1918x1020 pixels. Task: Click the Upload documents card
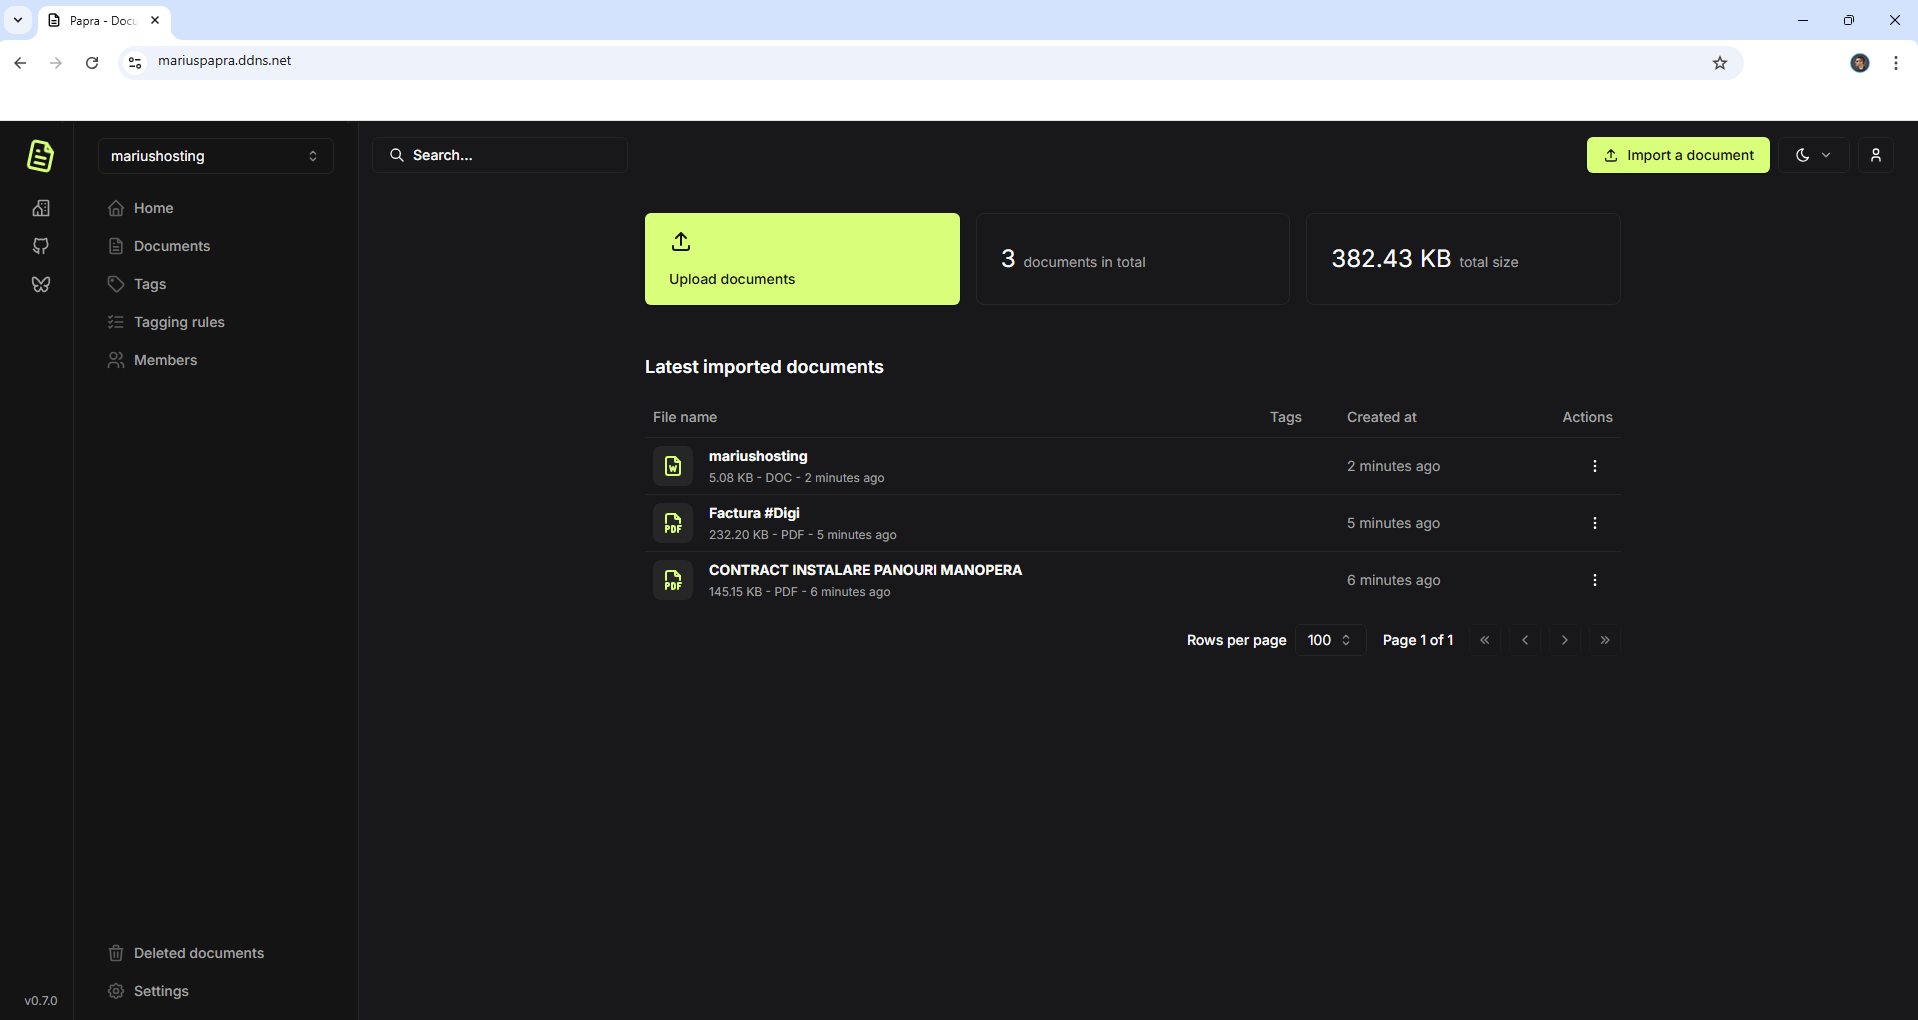(x=801, y=259)
